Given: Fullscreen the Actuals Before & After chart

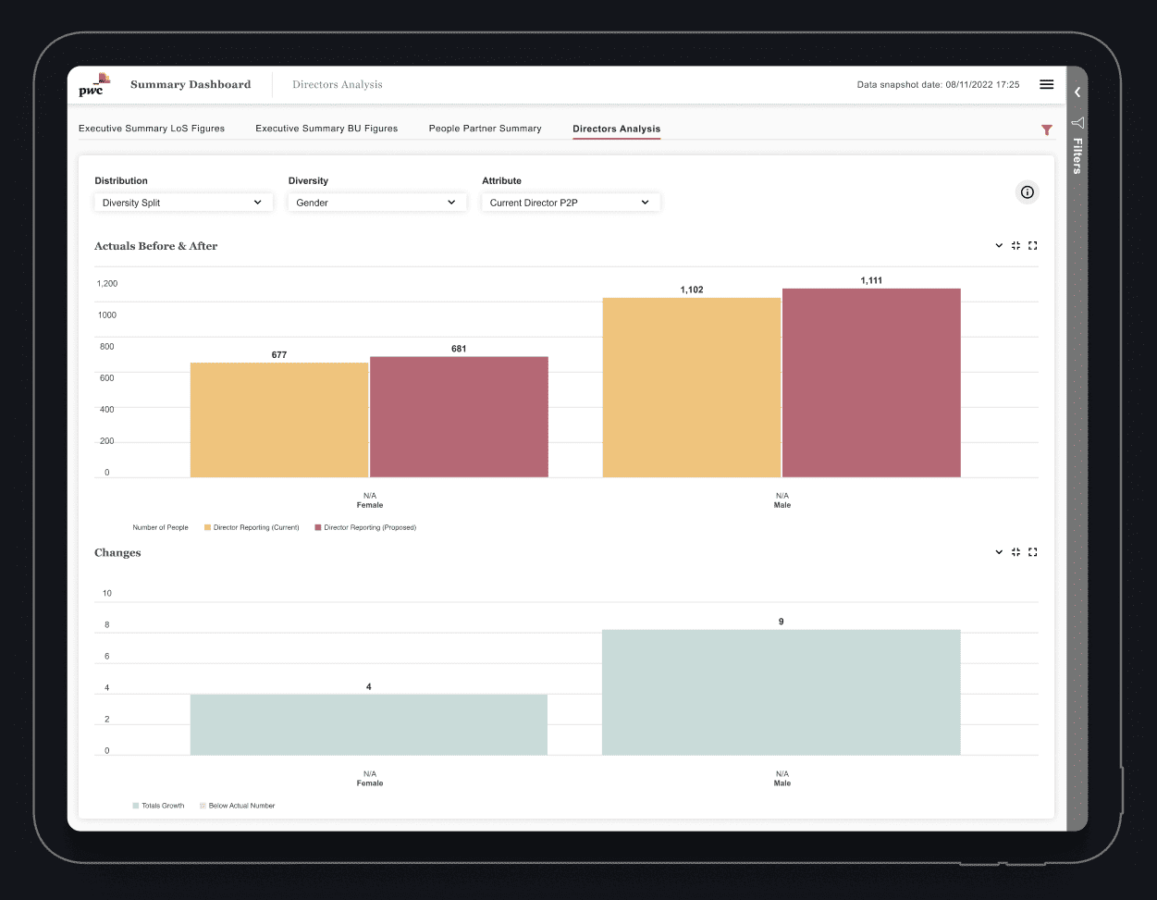Looking at the screenshot, I should click(1033, 246).
